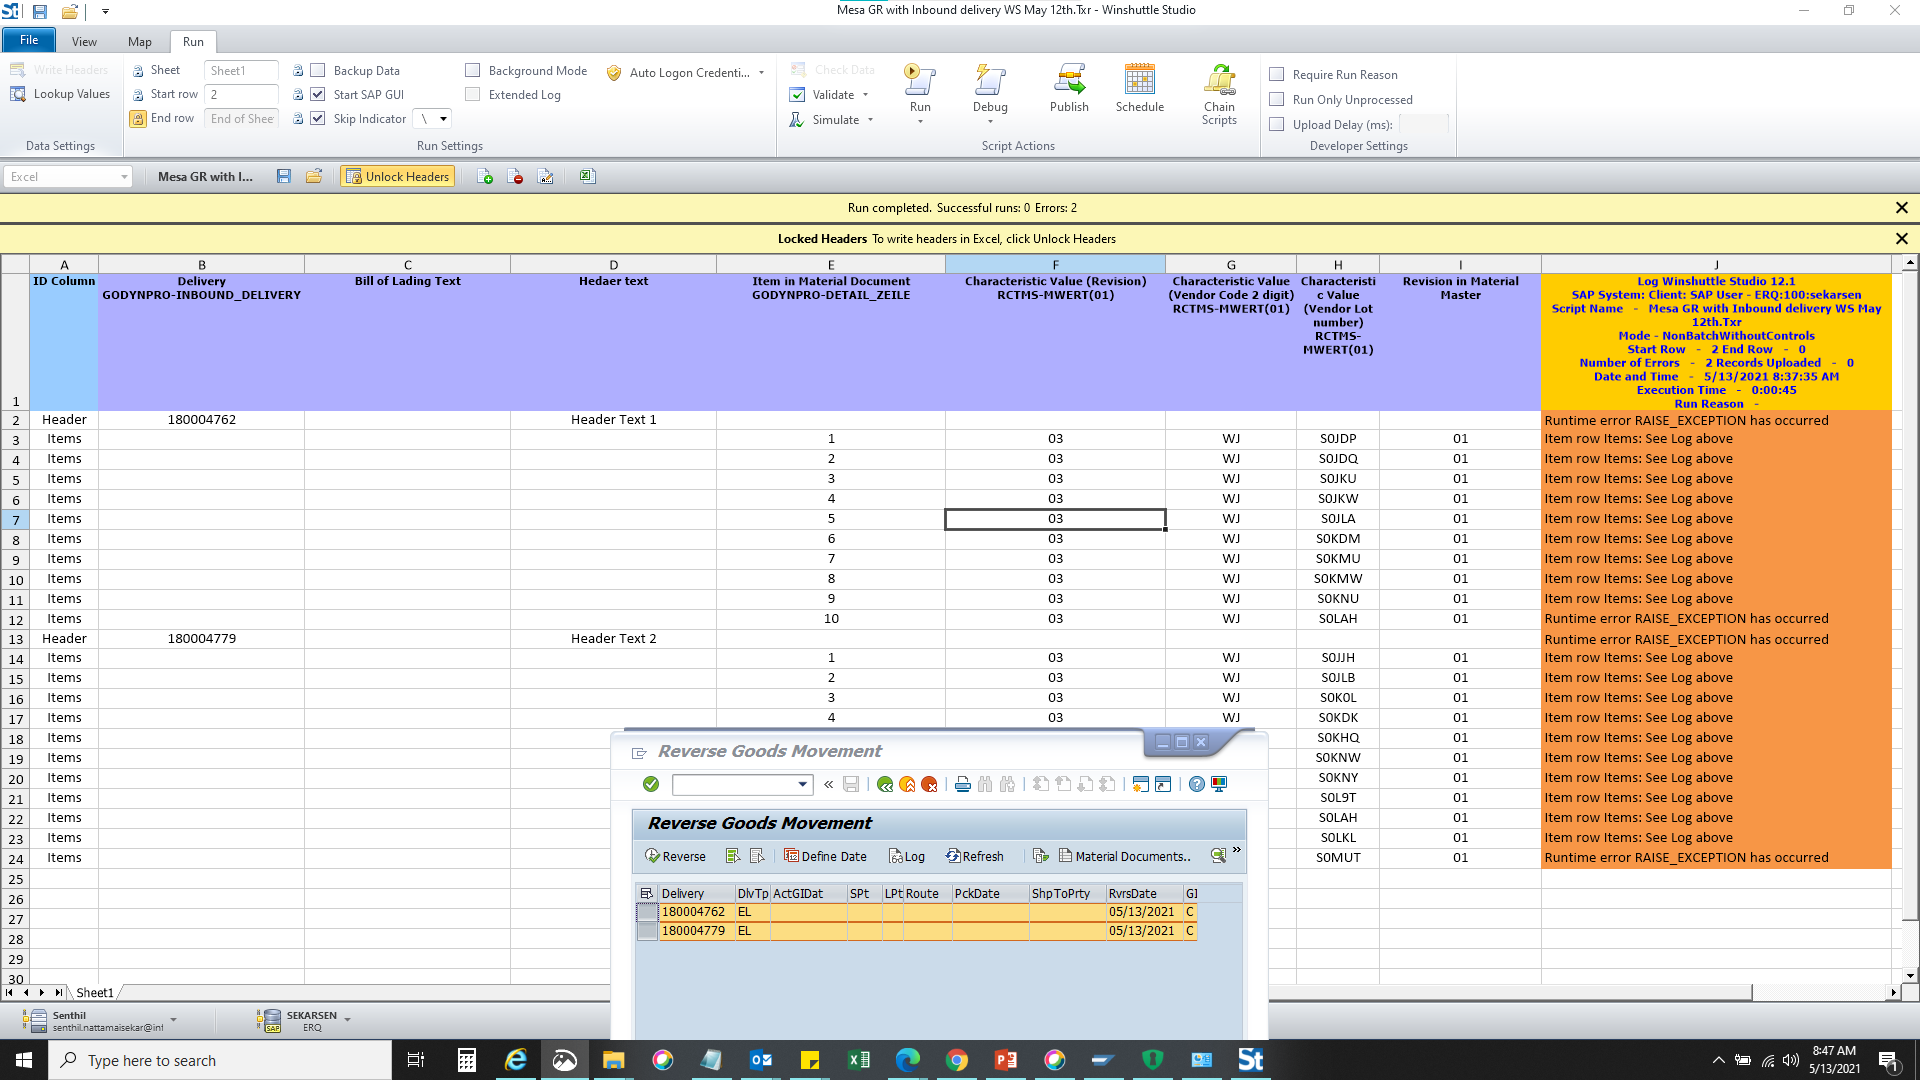Image resolution: width=1920 pixels, height=1080 pixels.
Task: Open the File menu tab
Action: [29, 40]
